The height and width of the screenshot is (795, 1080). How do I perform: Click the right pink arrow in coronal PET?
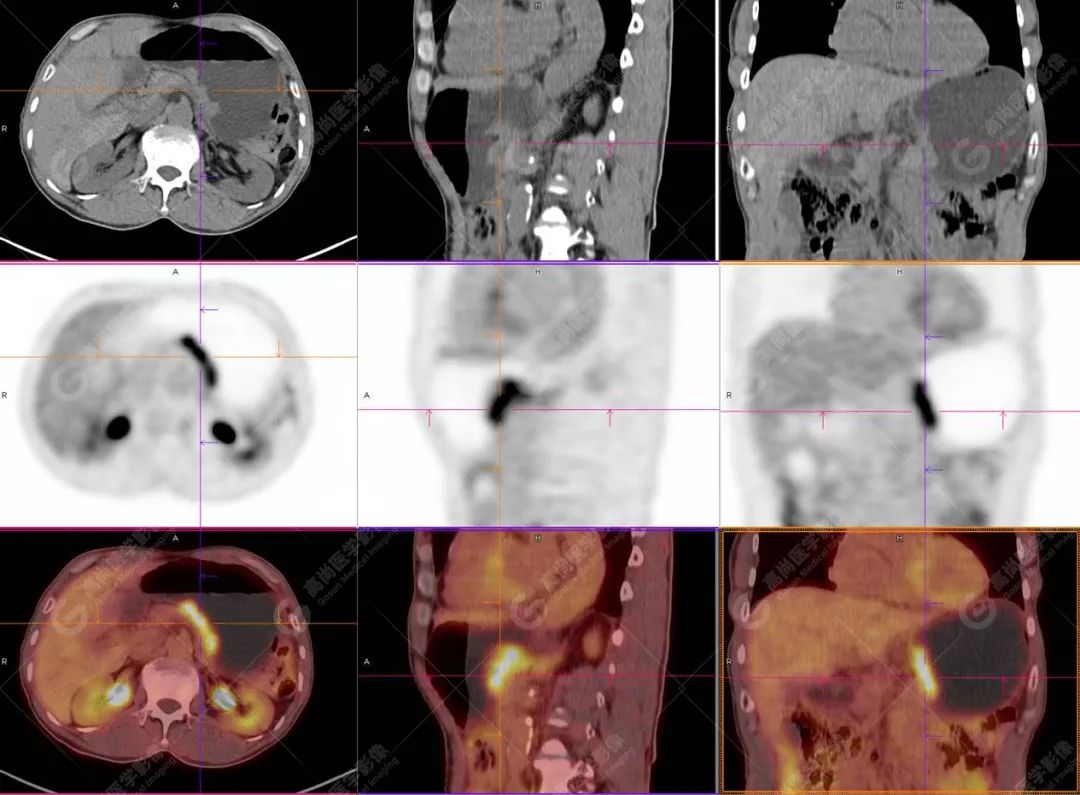(1003, 419)
